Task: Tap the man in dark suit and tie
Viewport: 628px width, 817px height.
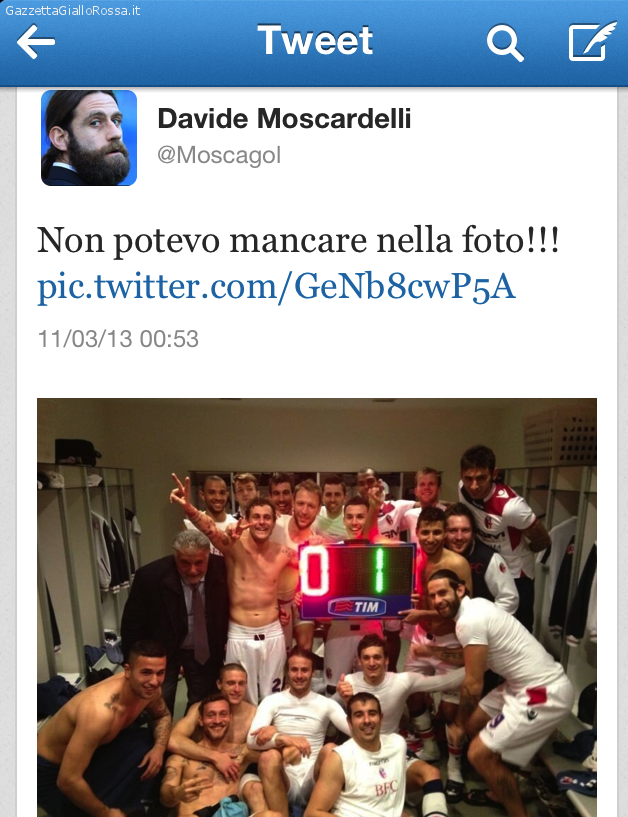Action: pyautogui.click(x=177, y=604)
